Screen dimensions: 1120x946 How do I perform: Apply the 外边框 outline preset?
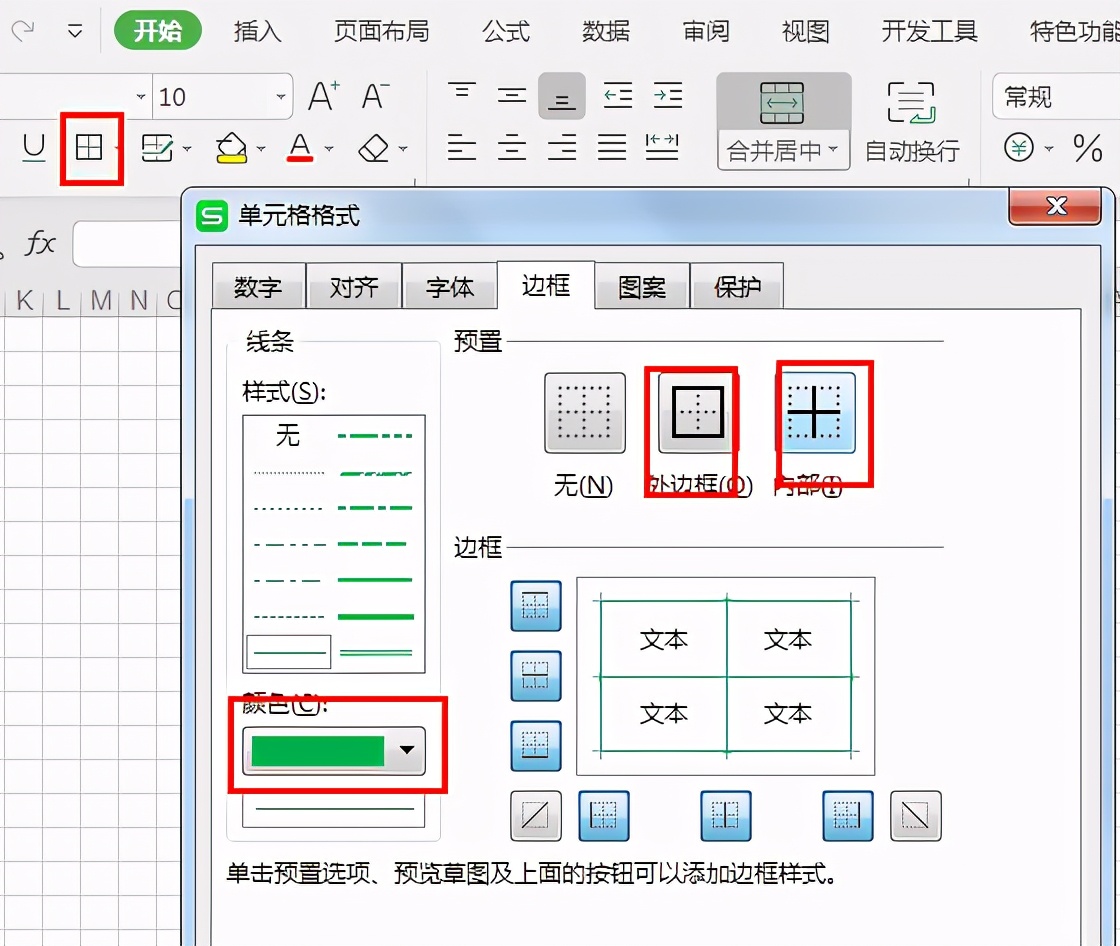point(698,412)
